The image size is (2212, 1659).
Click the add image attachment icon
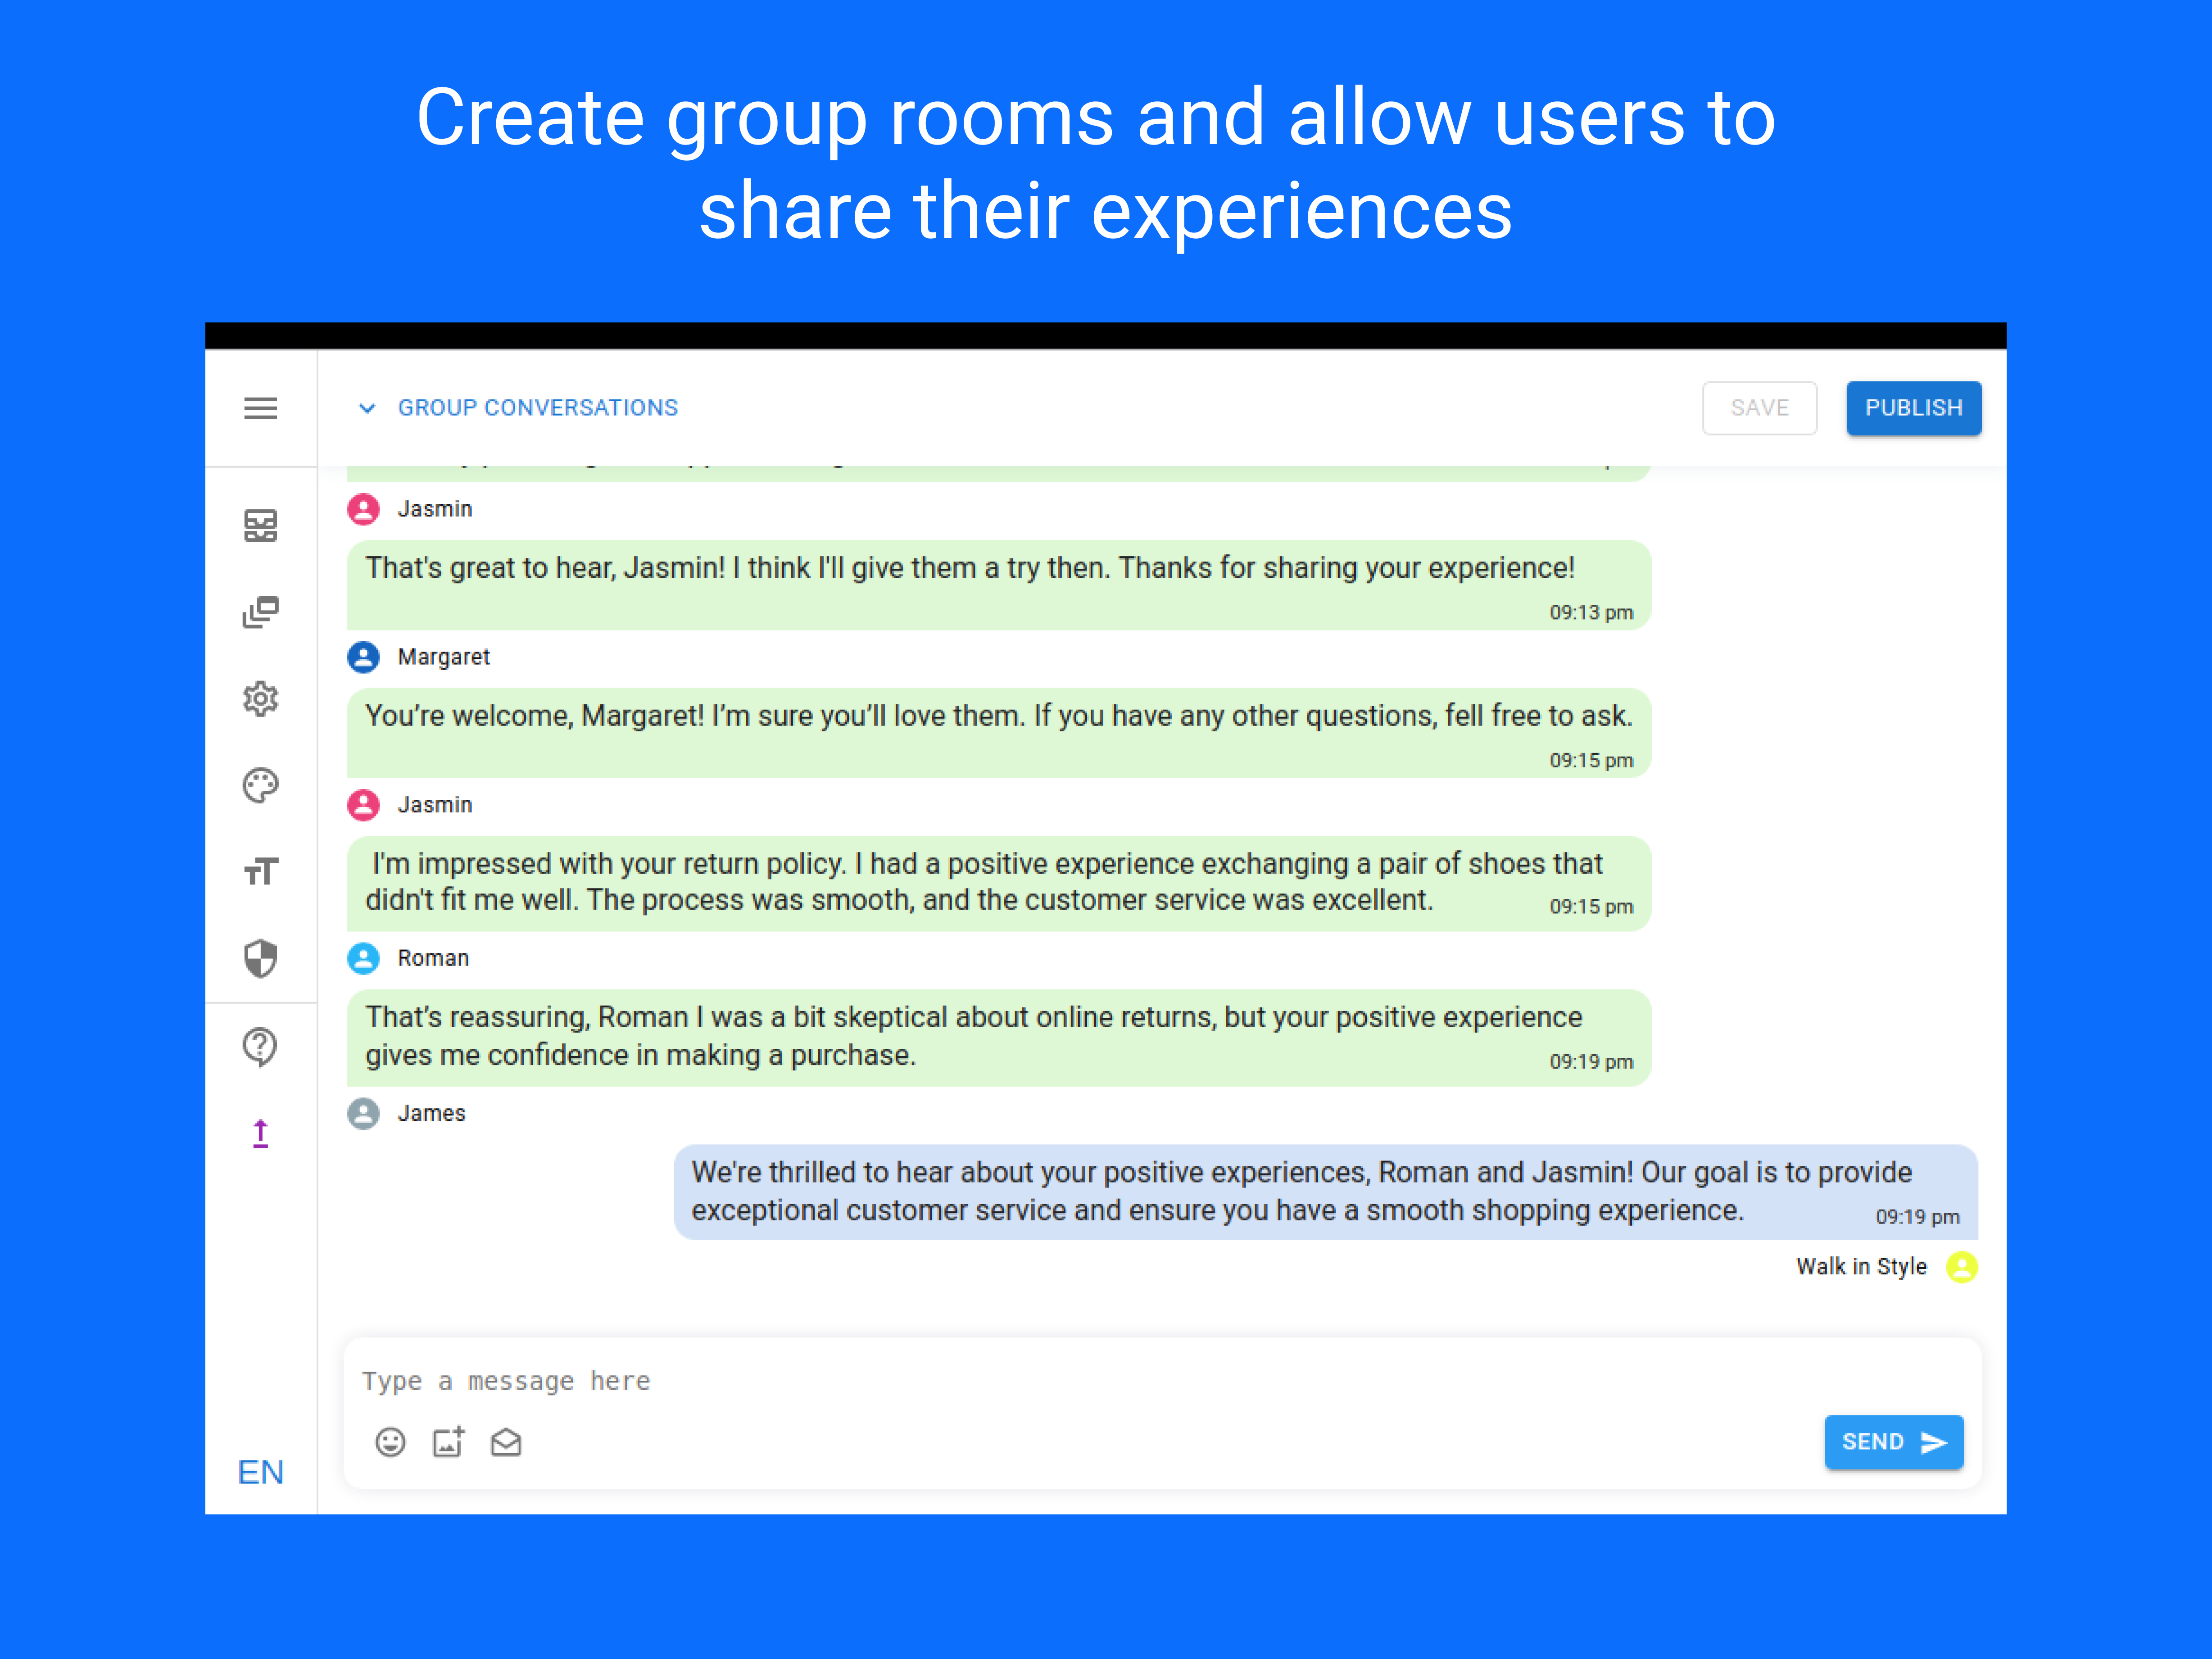pyautogui.click(x=448, y=1442)
